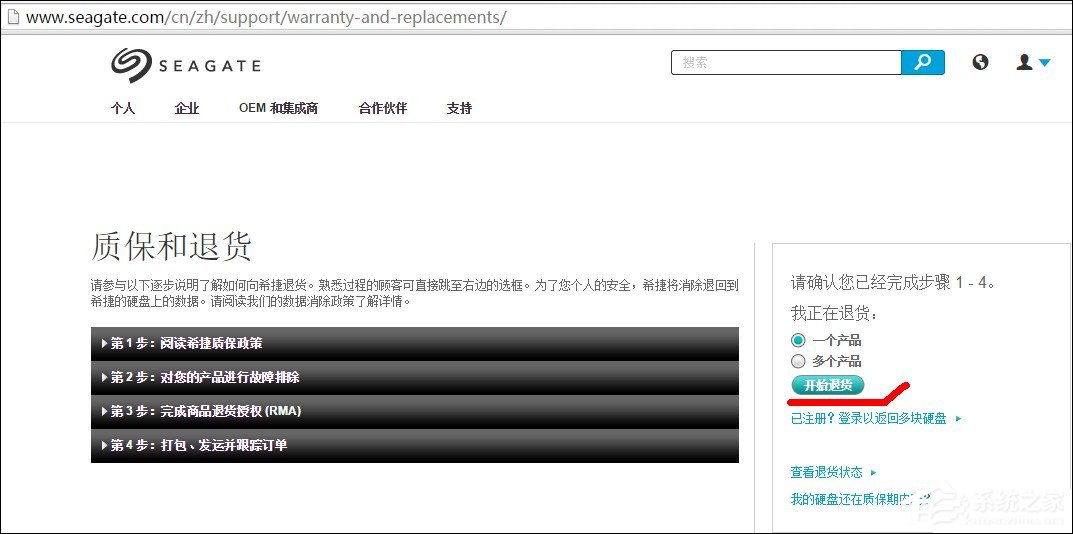Click into the 搜索 search field
Viewport: 1073px width, 534px height.
(x=785, y=62)
